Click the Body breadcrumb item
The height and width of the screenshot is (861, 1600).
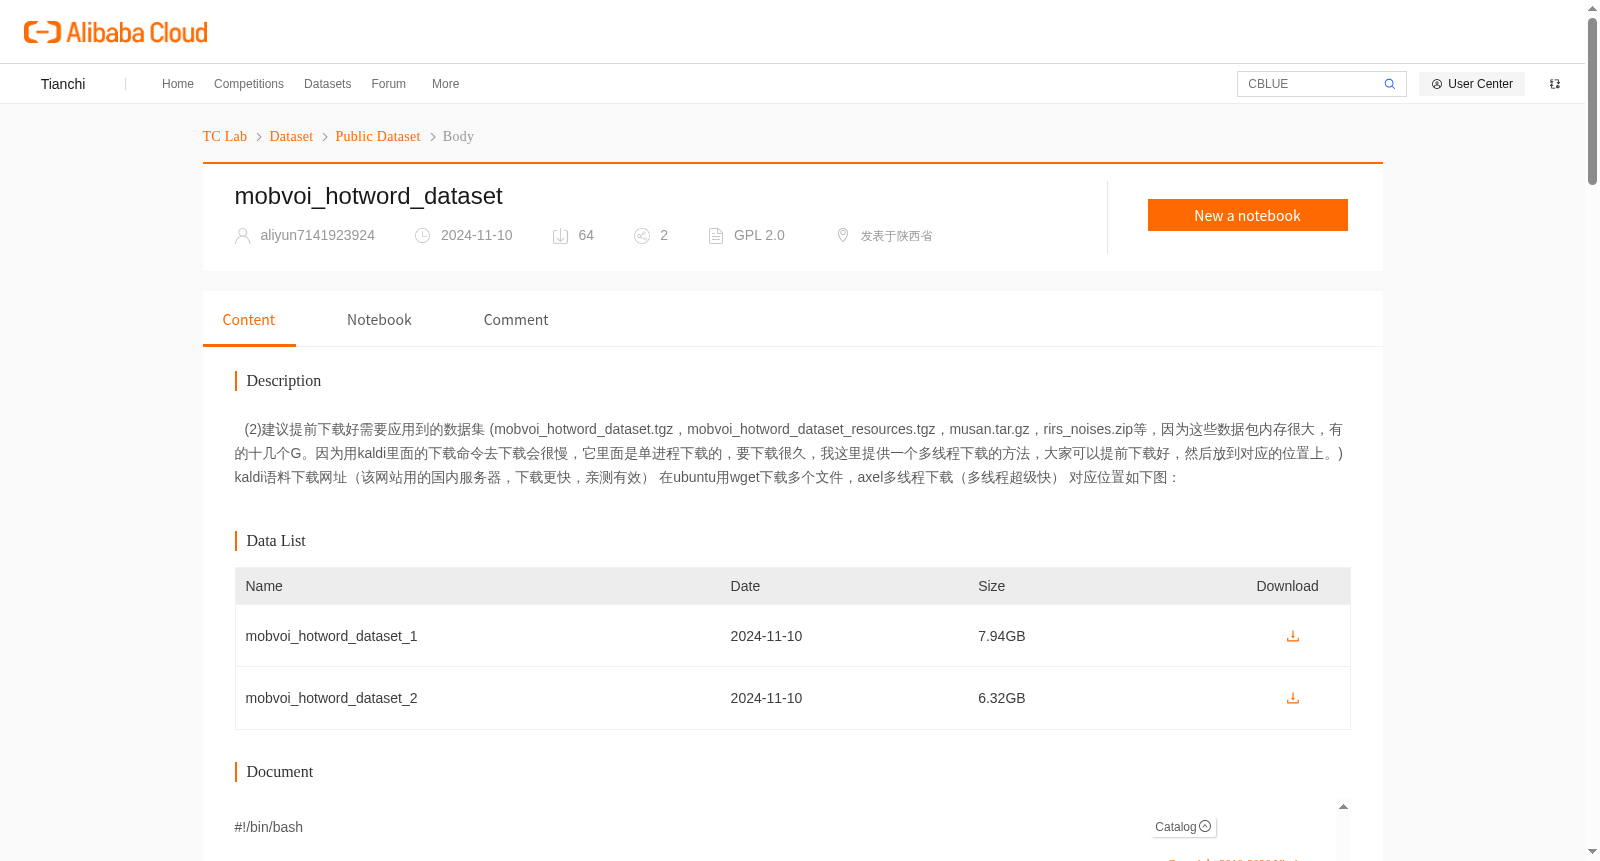(x=458, y=136)
